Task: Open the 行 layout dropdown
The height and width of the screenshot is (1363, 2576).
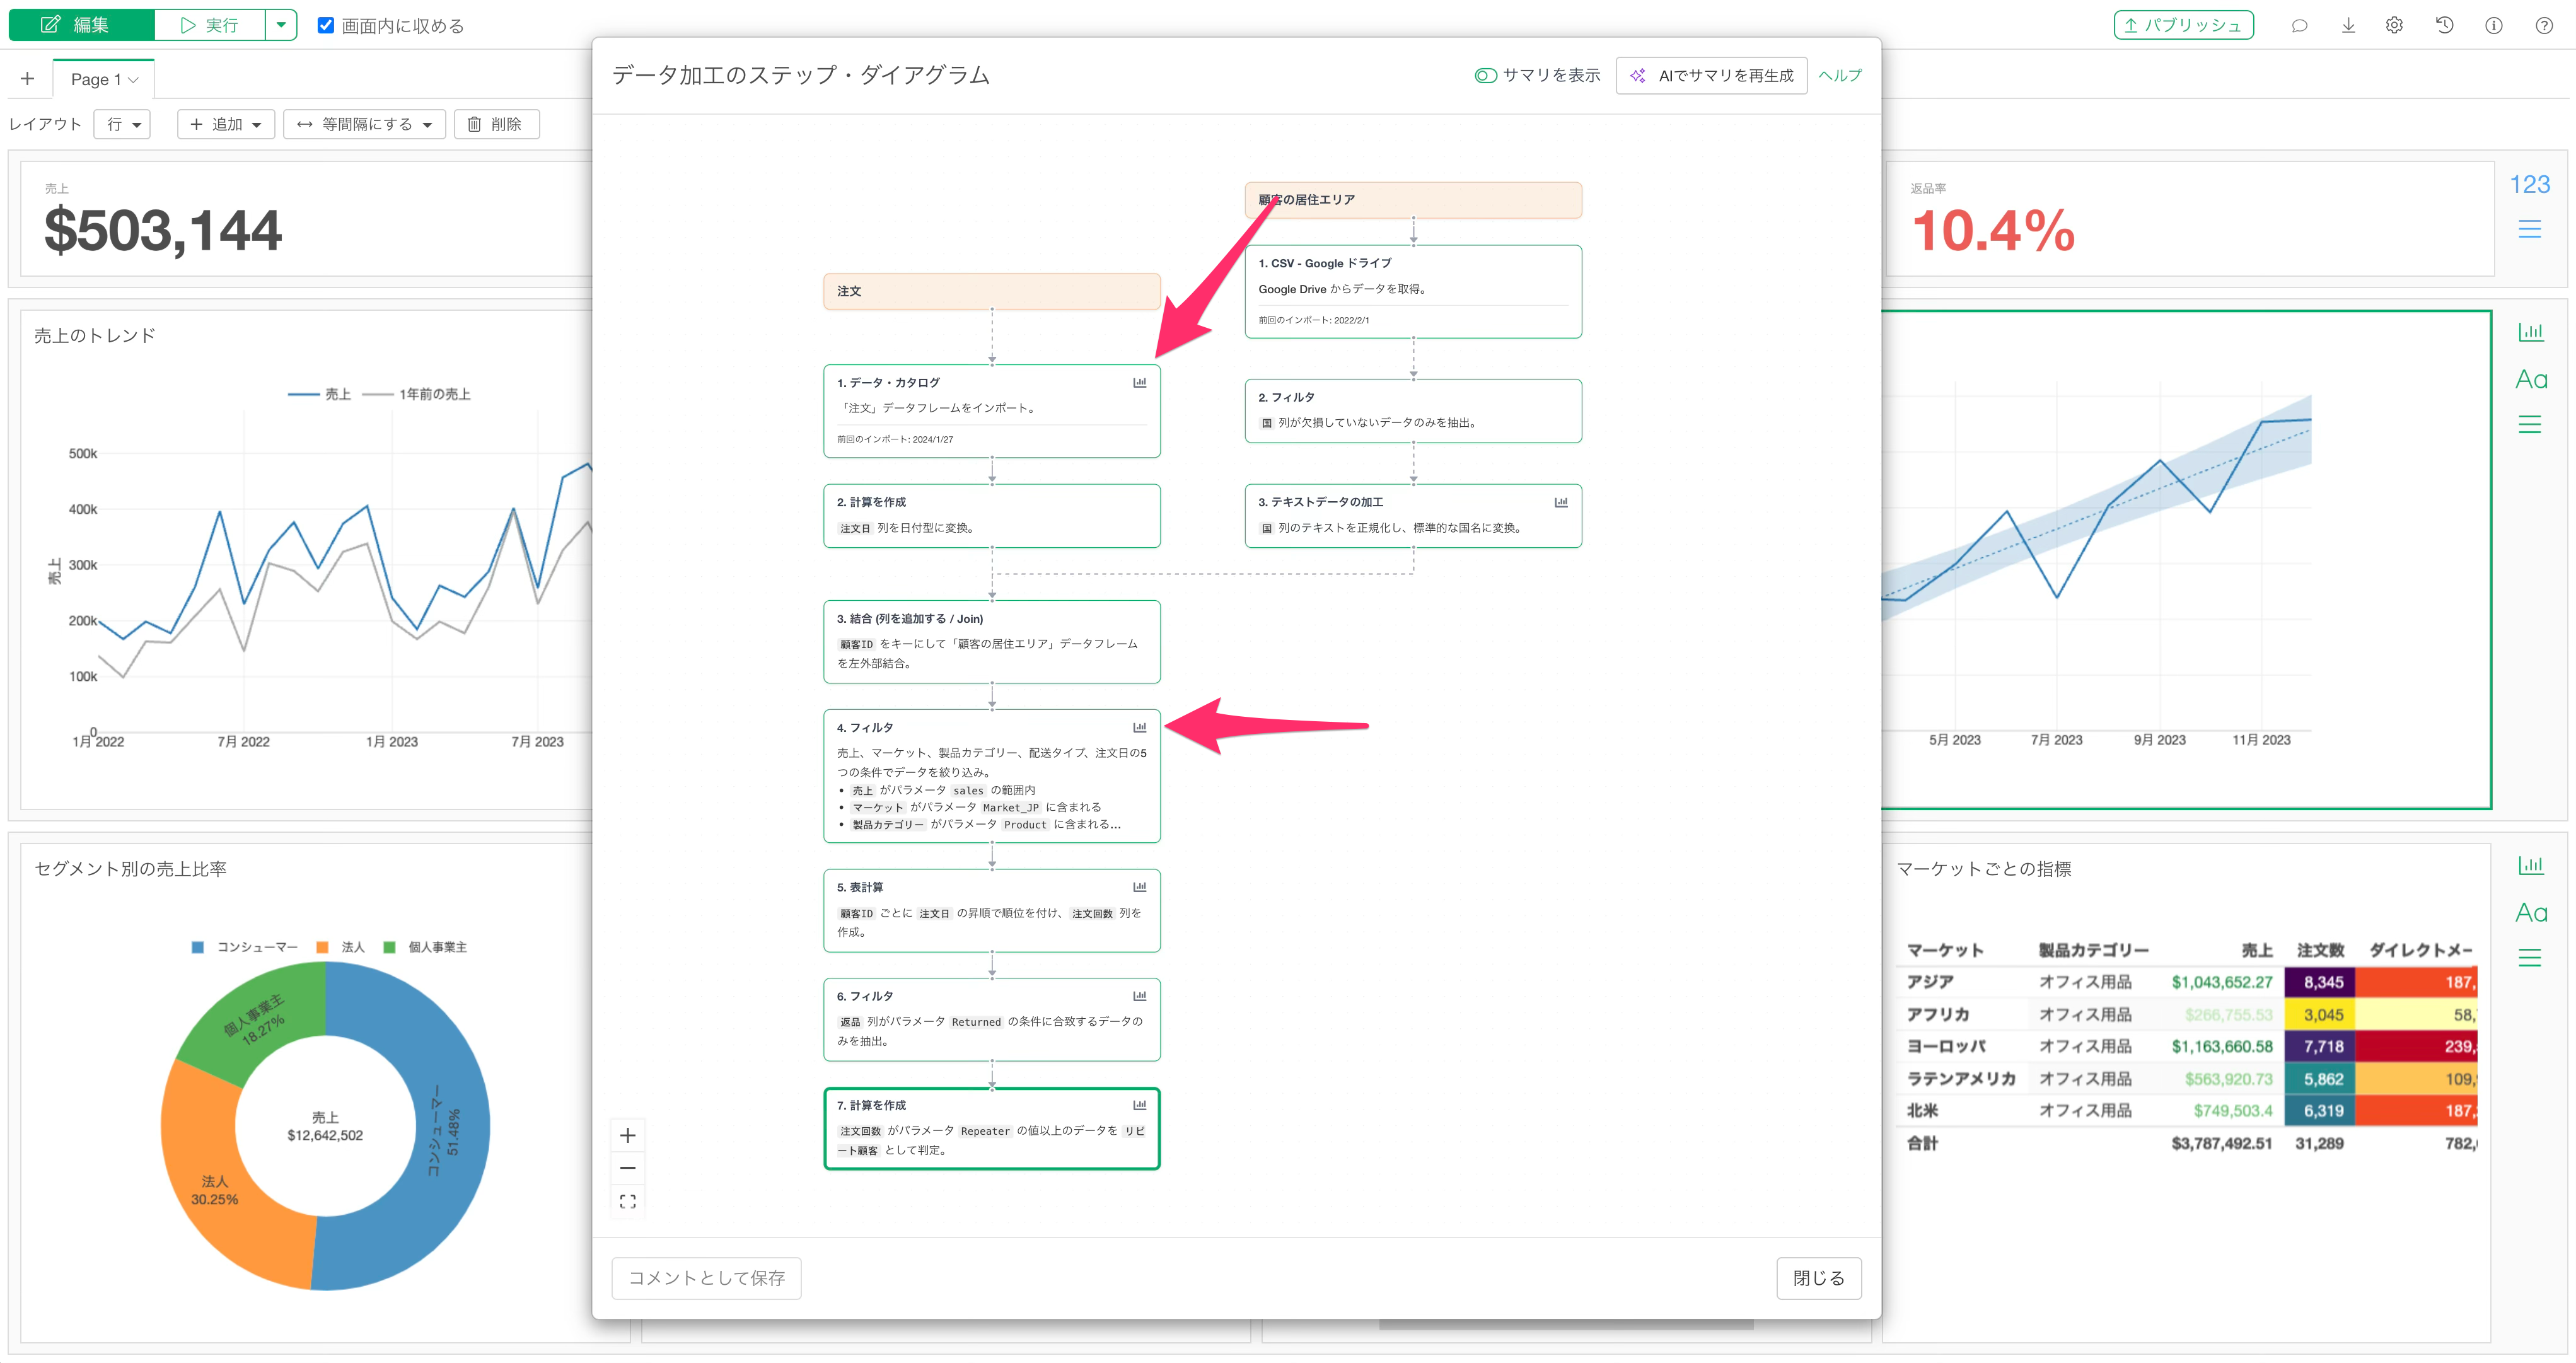Action: [123, 124]
